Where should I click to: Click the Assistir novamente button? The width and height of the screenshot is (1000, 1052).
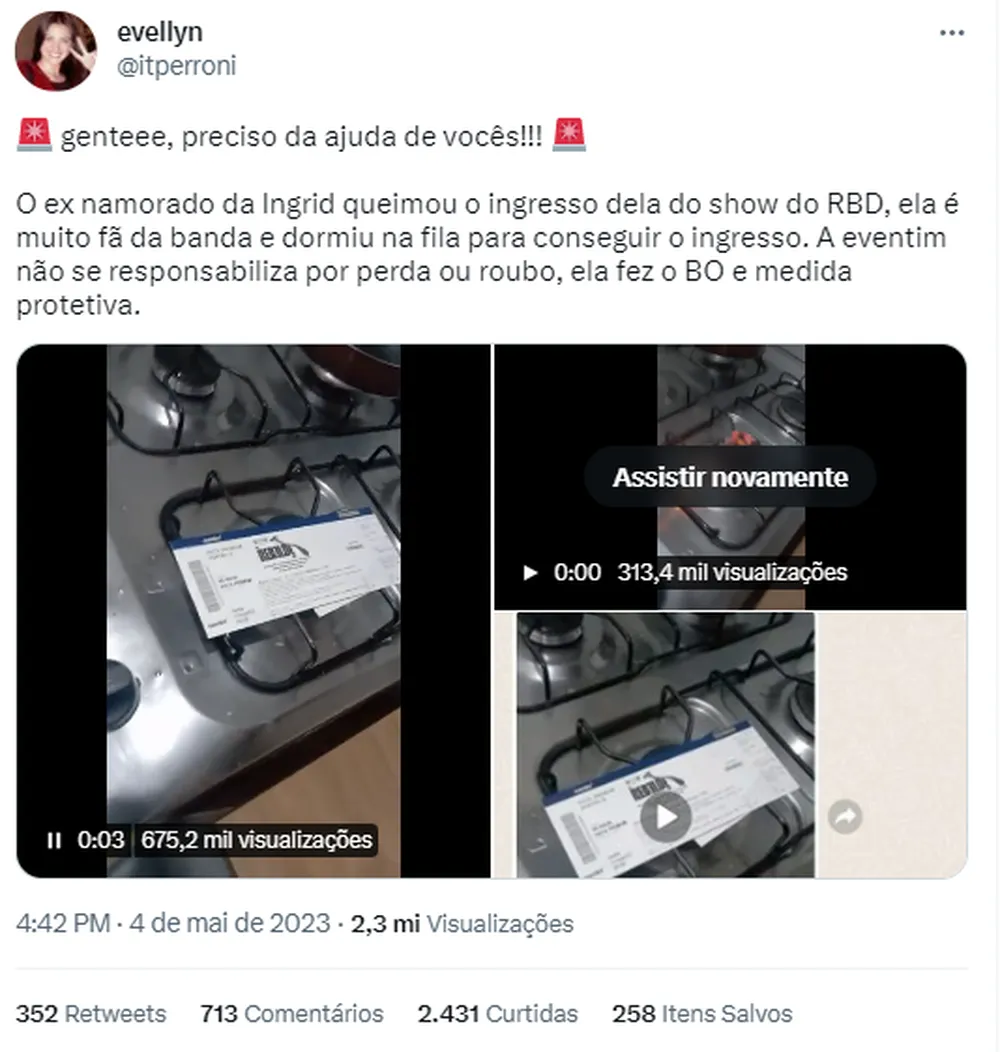tap(730, 477)
